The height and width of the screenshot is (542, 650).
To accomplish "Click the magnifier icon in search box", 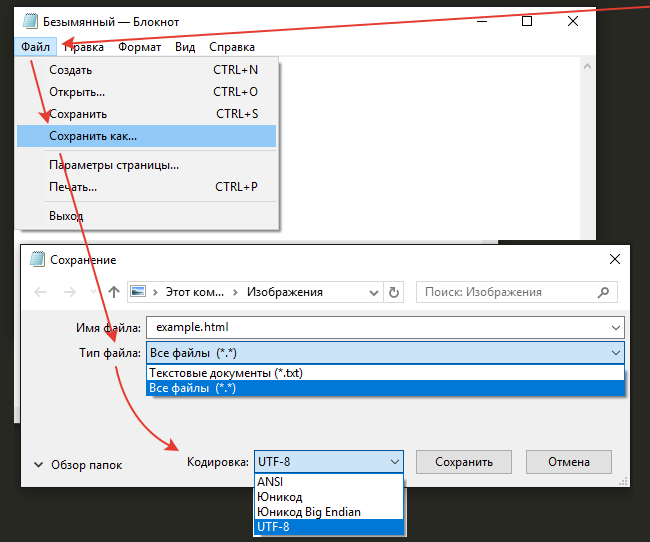I will point(604,292).
